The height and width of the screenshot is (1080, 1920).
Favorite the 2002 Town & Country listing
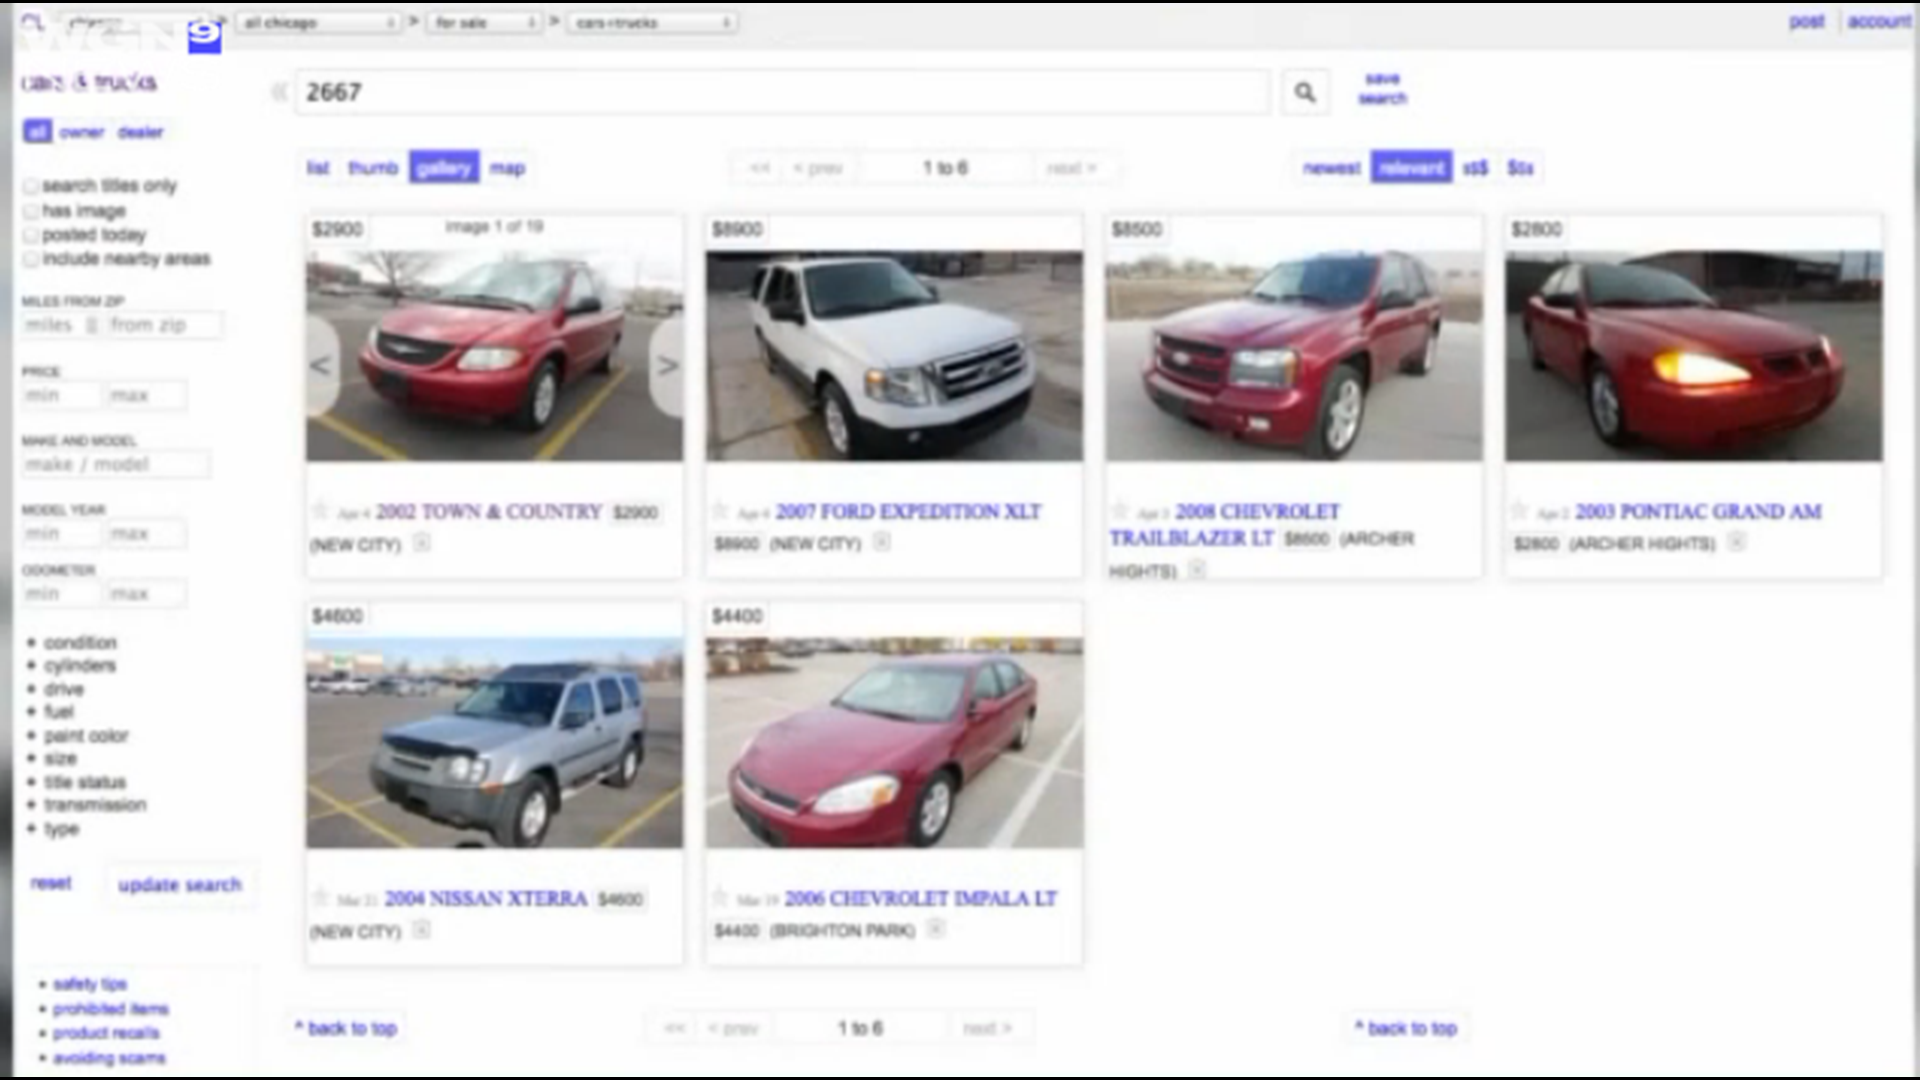321,511
